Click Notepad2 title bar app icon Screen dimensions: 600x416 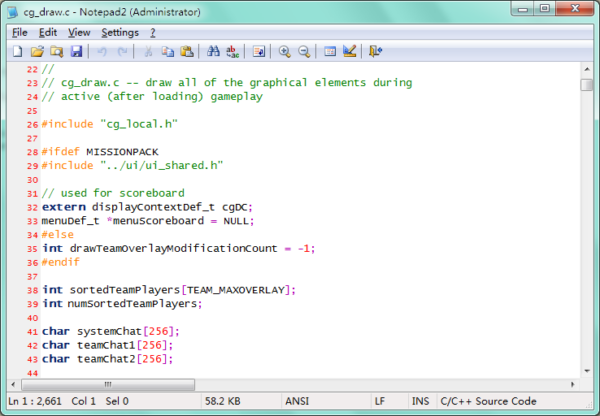(13, 12)
